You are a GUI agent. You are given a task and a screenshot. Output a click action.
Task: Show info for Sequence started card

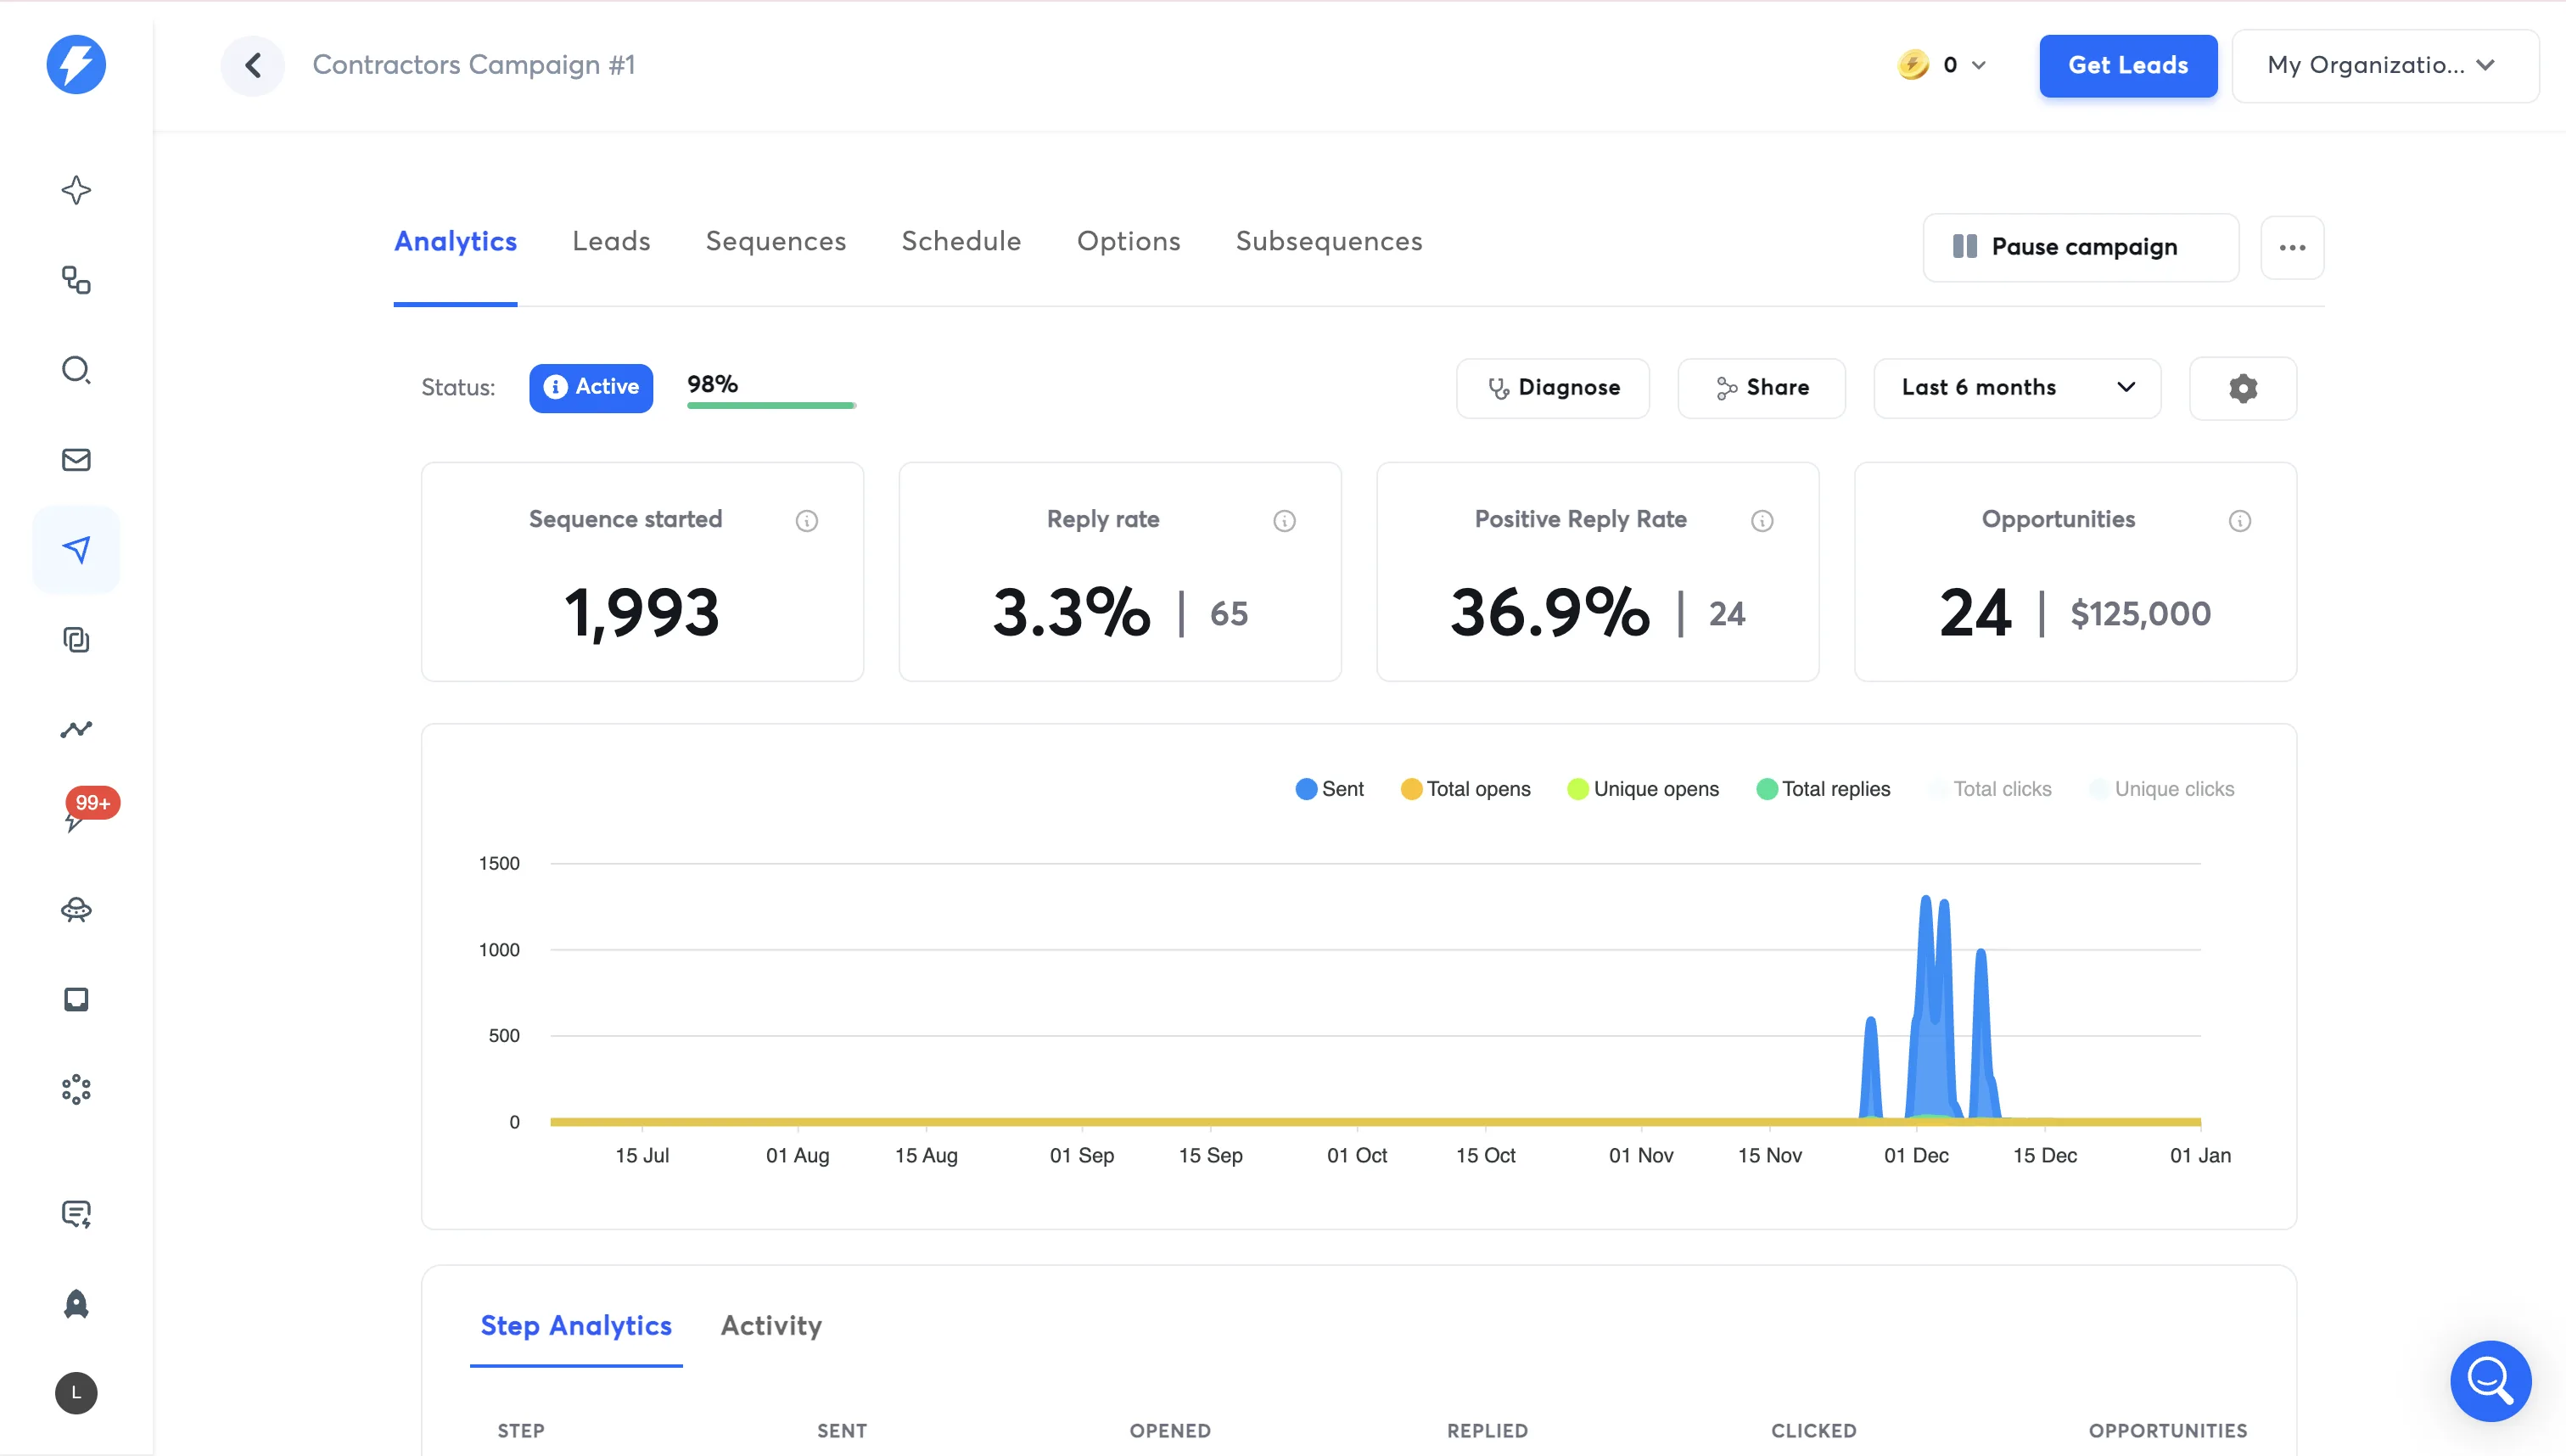coord(806,521)
